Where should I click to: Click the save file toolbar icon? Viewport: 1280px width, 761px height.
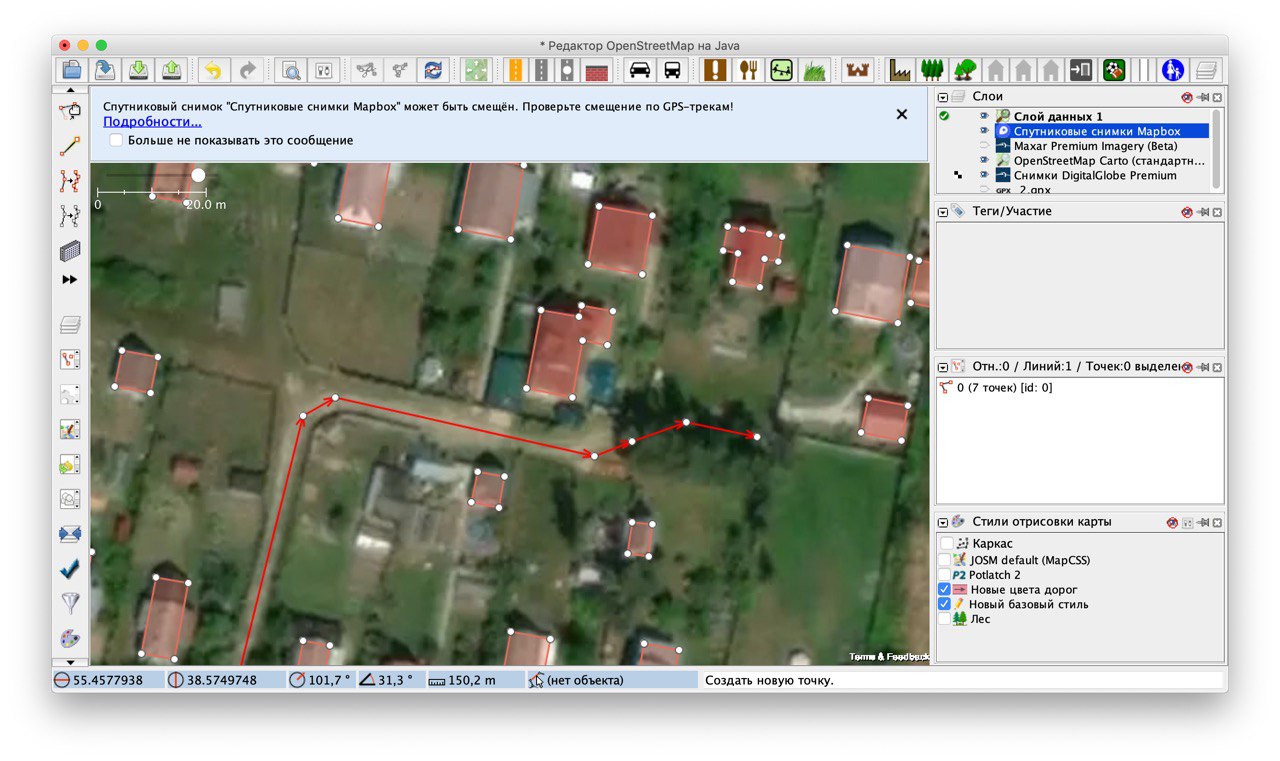coord(105,70)
